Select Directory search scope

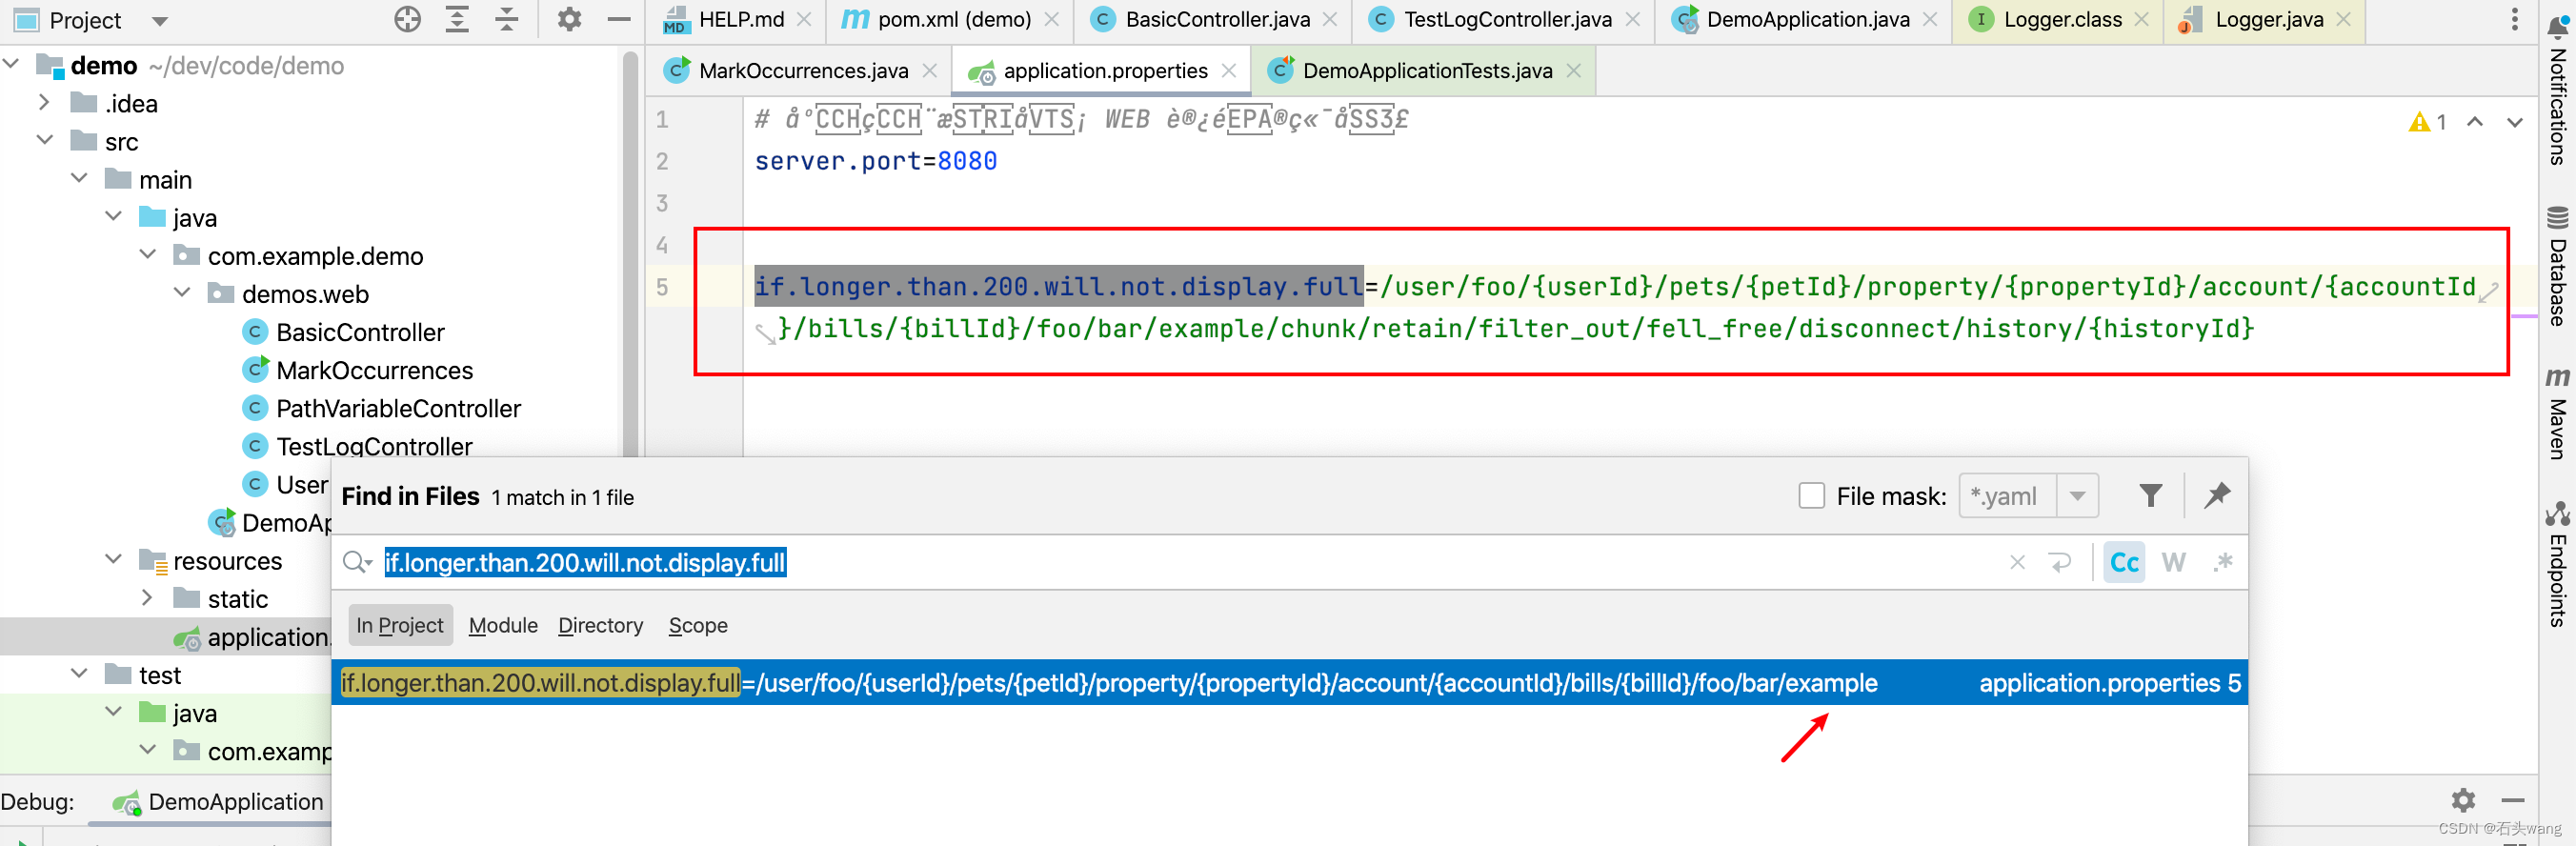pyautogui.click(x=601, y=625)
